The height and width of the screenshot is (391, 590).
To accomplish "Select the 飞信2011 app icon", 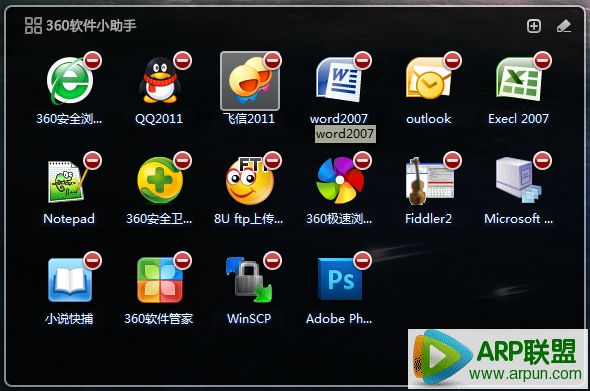I will coord(249,81).
